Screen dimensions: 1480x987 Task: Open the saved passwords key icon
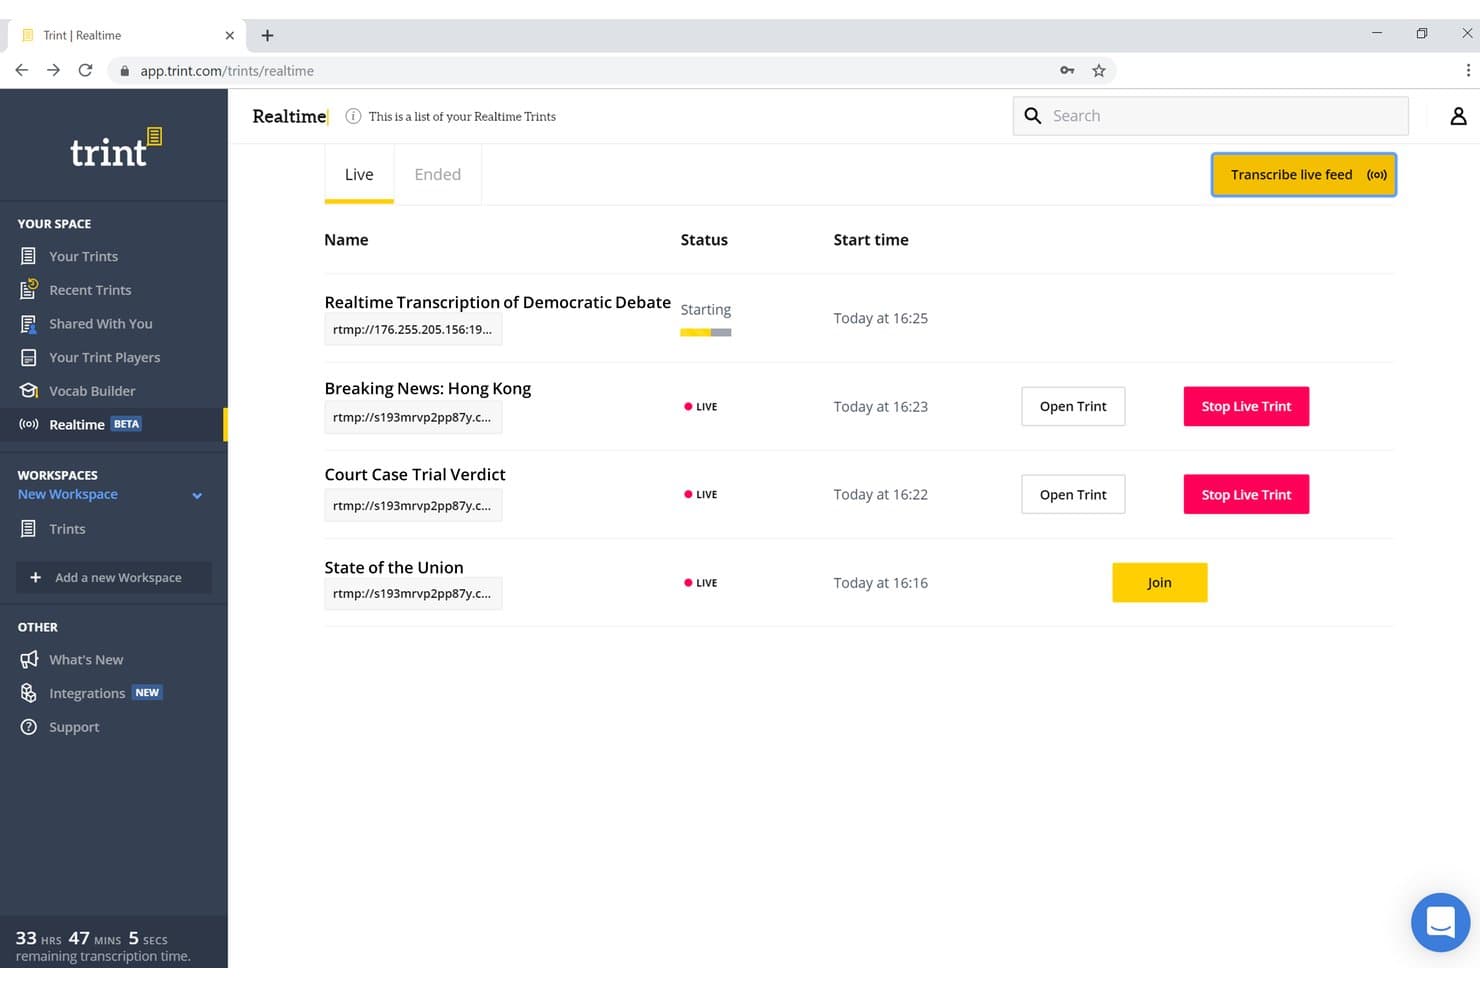tap(1067, 70)
